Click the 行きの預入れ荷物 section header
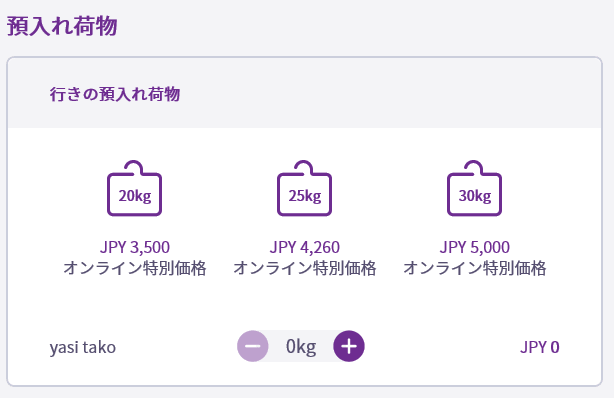This screenshot has width=614, height=398. coord(115,94)
